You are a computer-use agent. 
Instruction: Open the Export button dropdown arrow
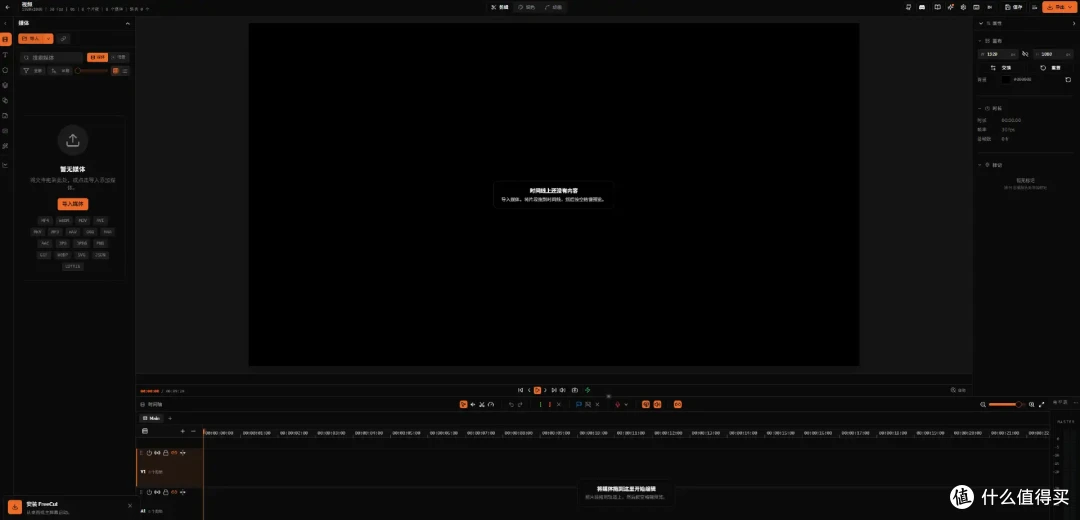pyautogui.click(x=1070, y=7)
